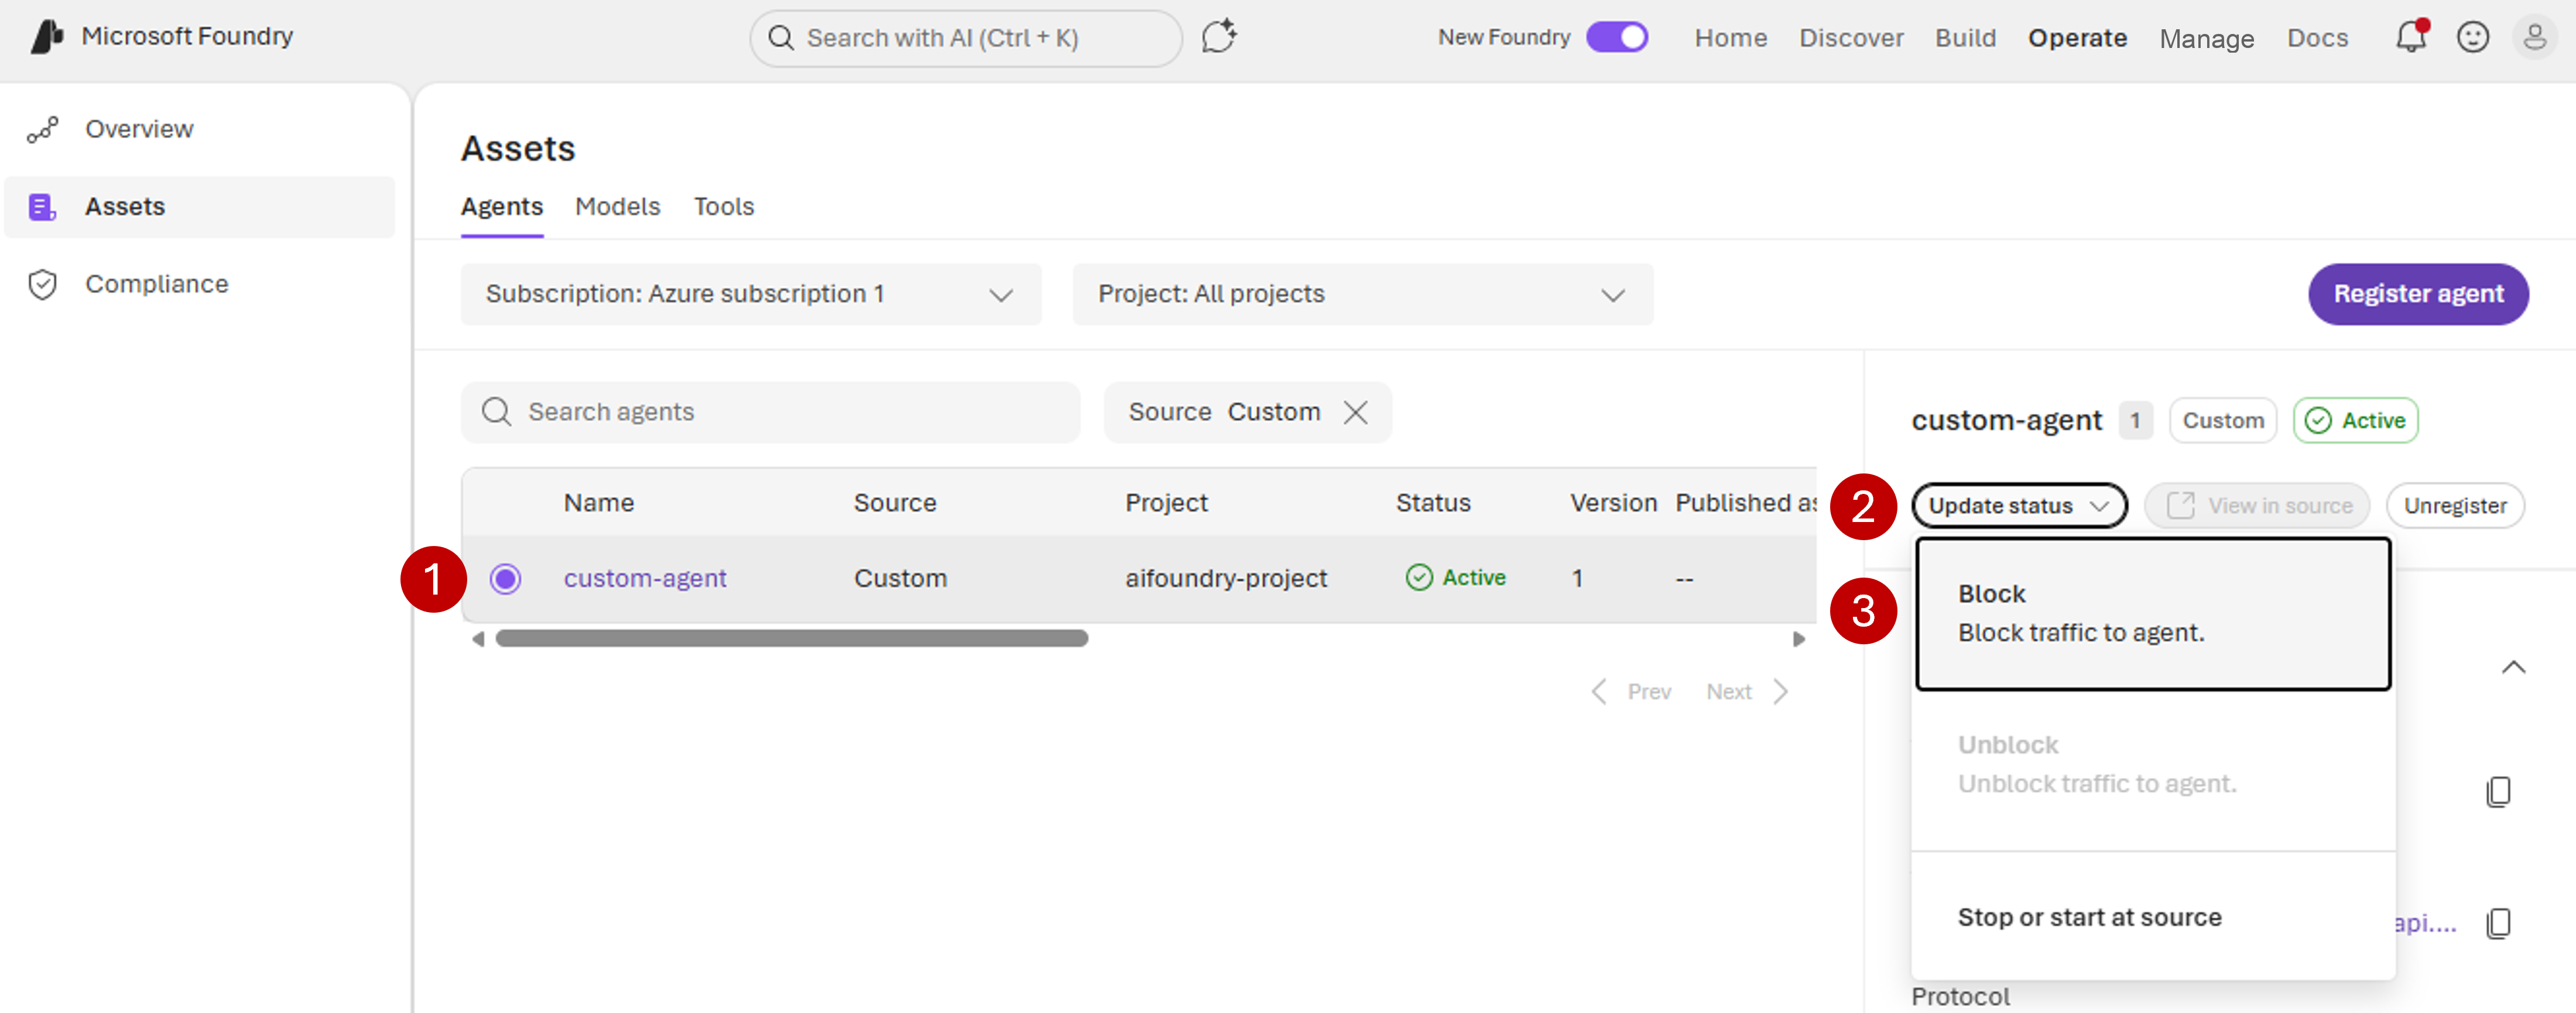The width and height of the screenshot is (2576, 1013).
Task: Click the green Active check icon in table row
Action: [x=1419, y=577]
